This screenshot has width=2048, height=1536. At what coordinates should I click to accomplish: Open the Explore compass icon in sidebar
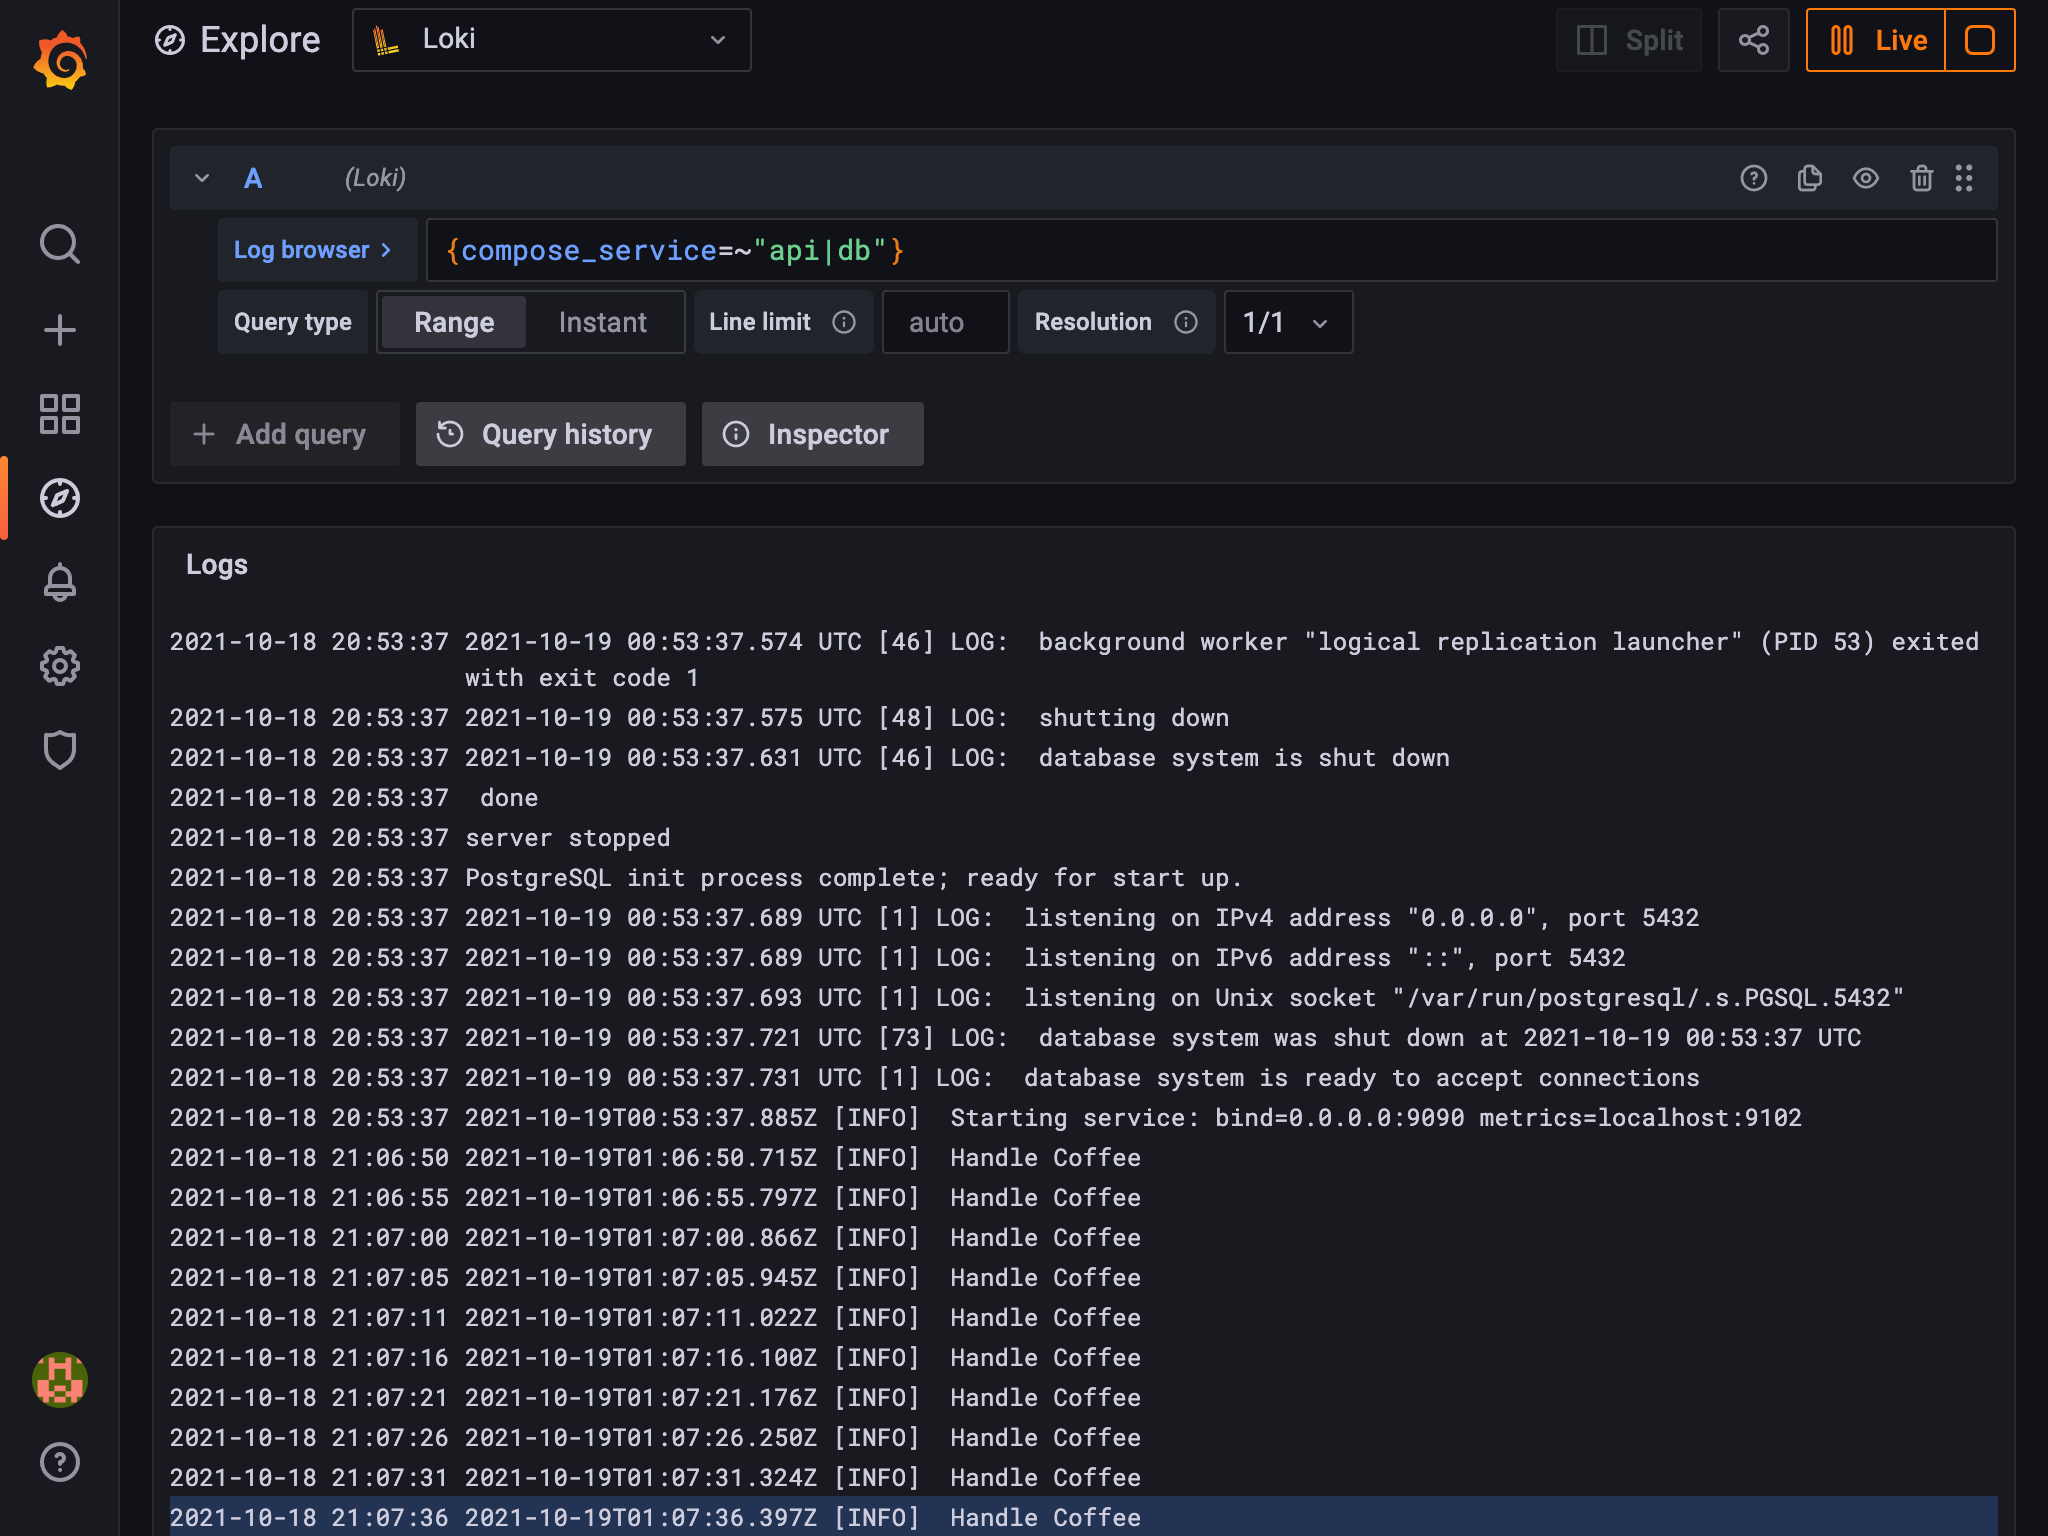pos(60,498)
